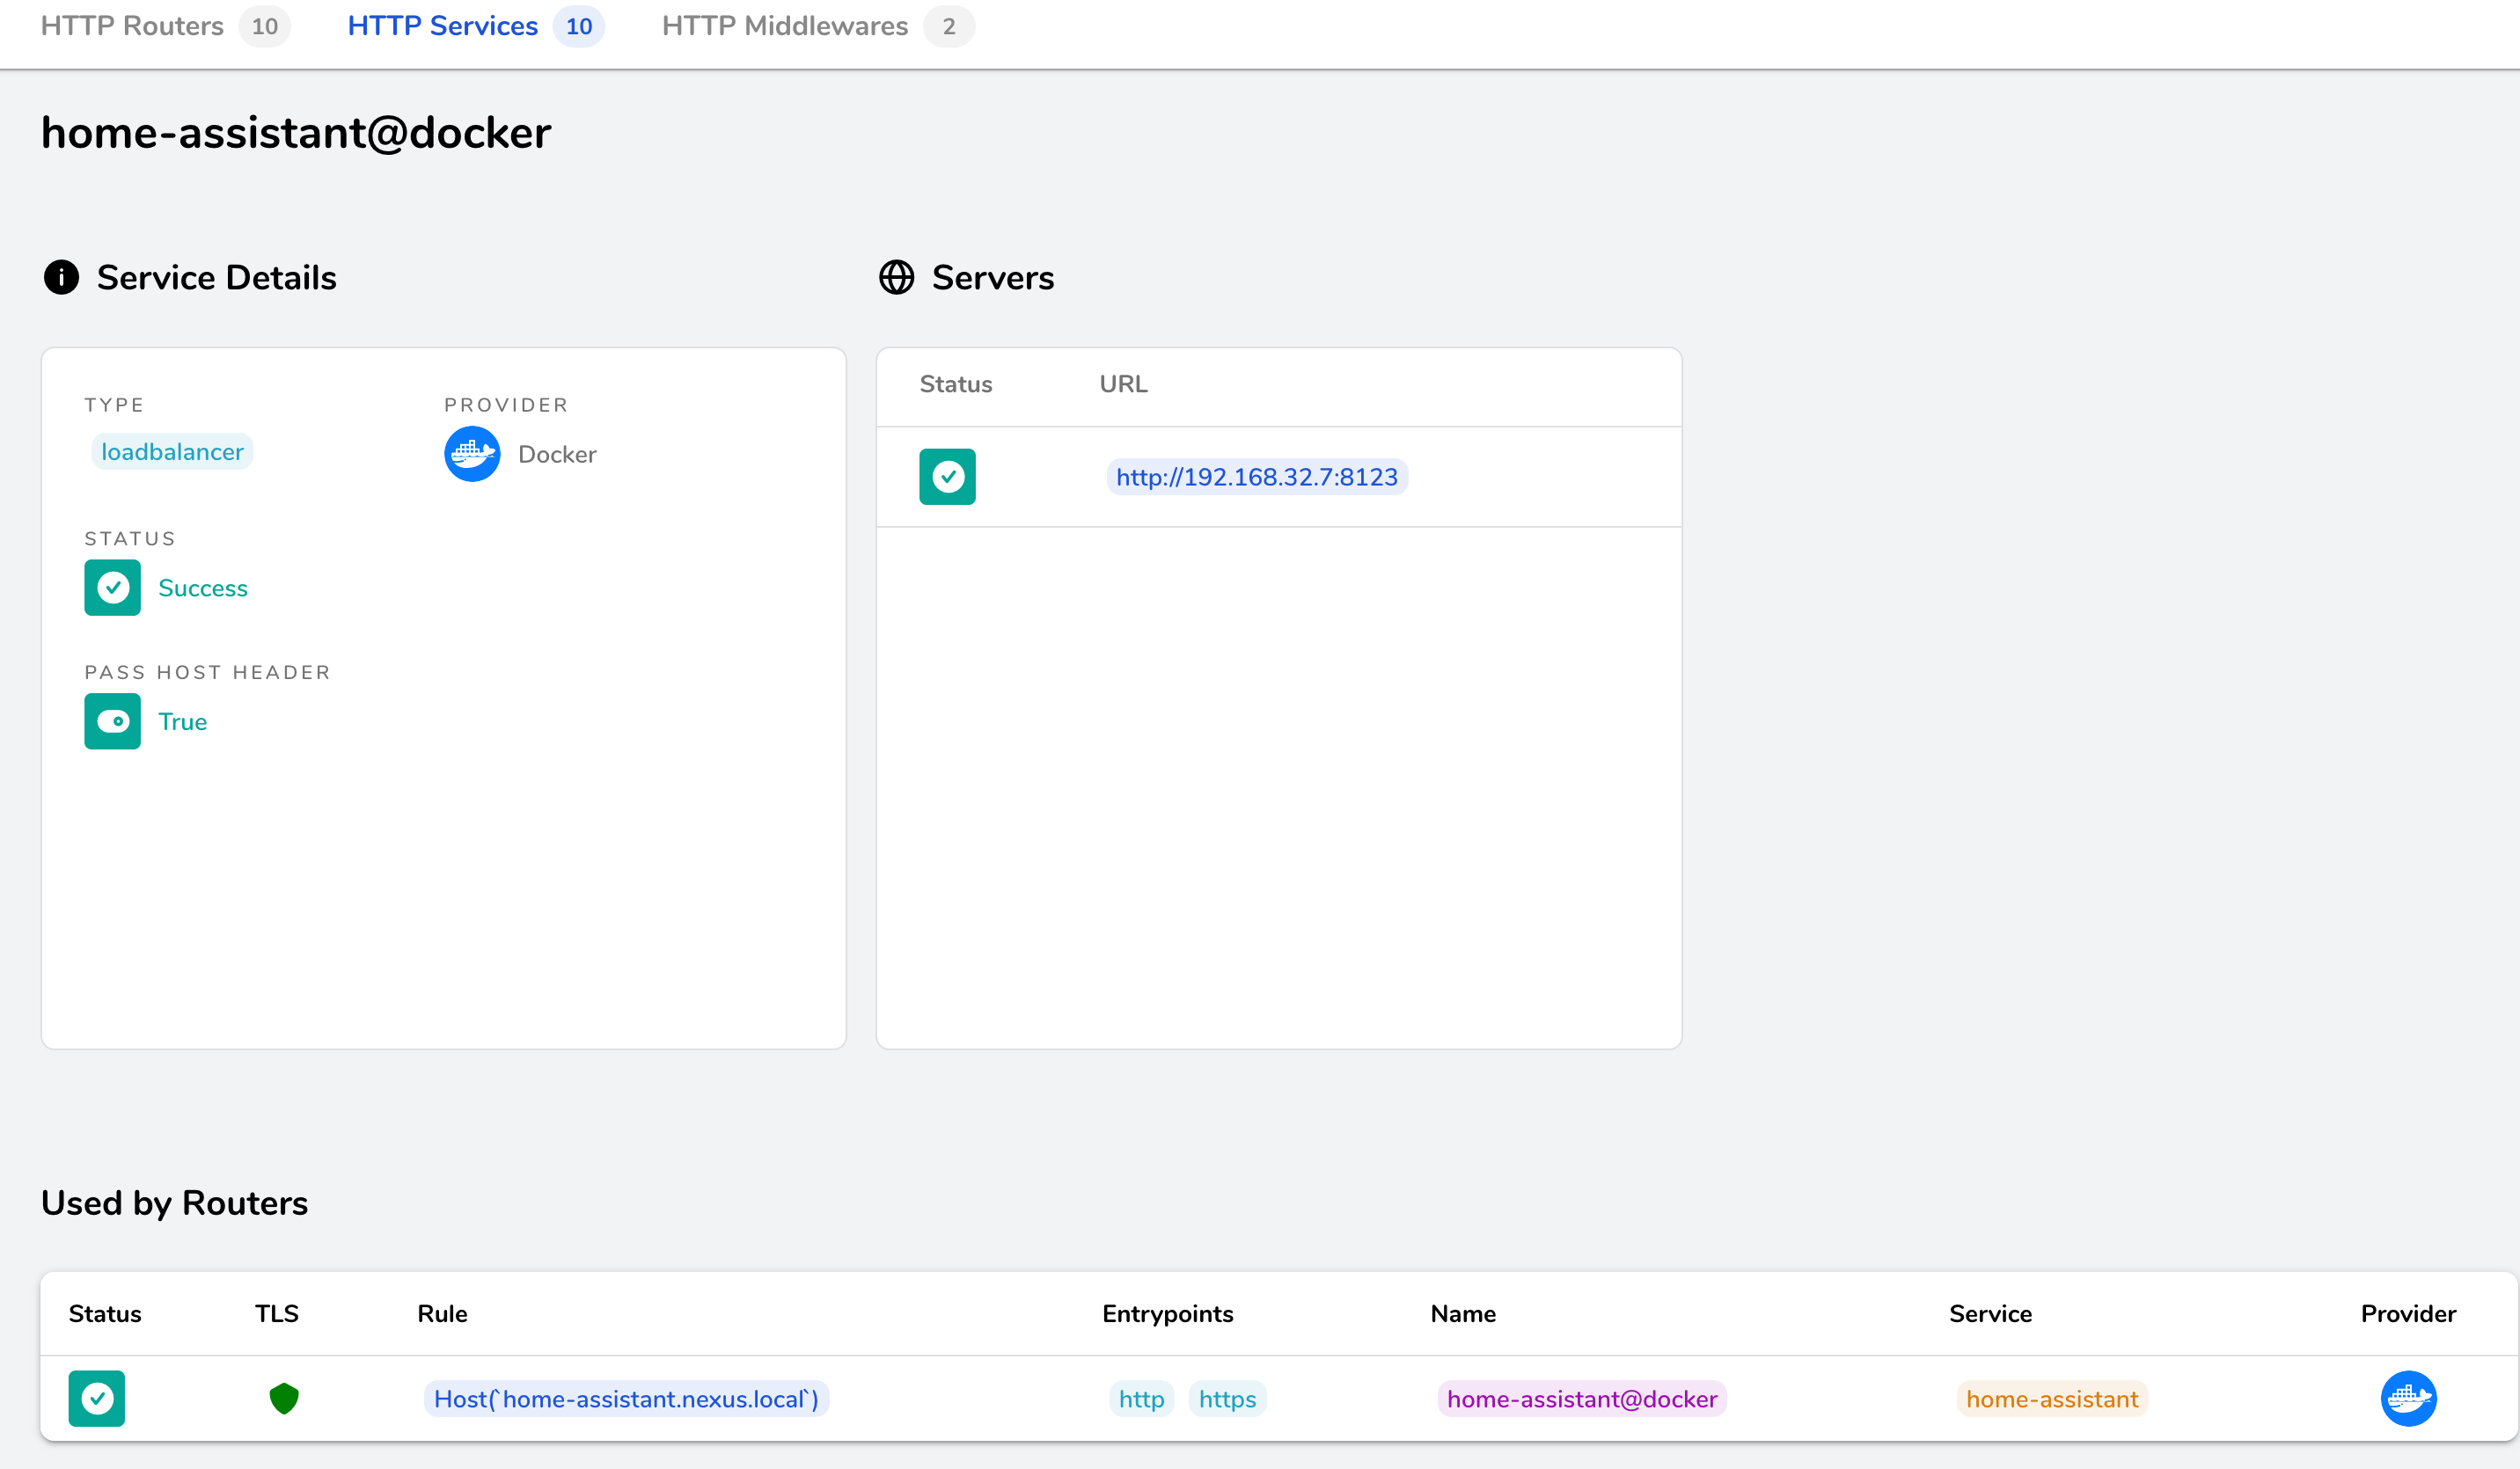Click the STATUS field label in Service Details
The height and width of the screenshot is (1469, 2520).
tap(130, 539)
